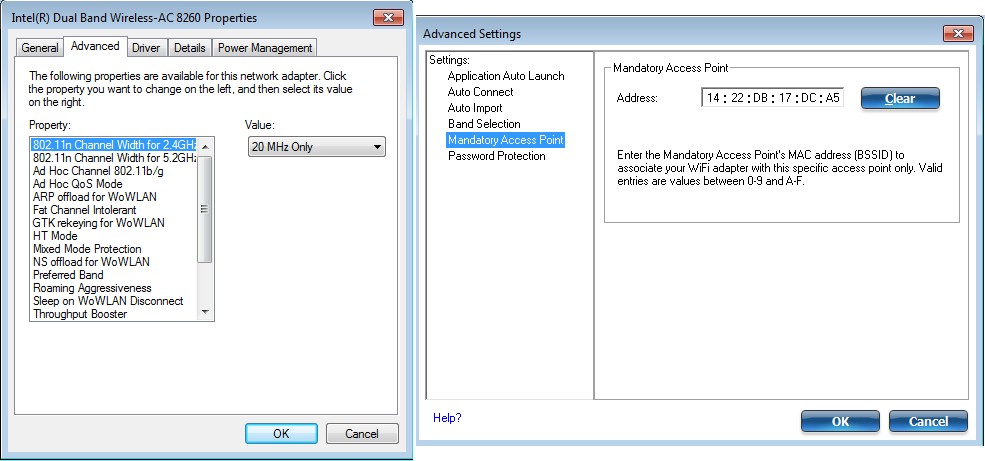
Task: Select Preferred Band property
Action: (68, 275)
